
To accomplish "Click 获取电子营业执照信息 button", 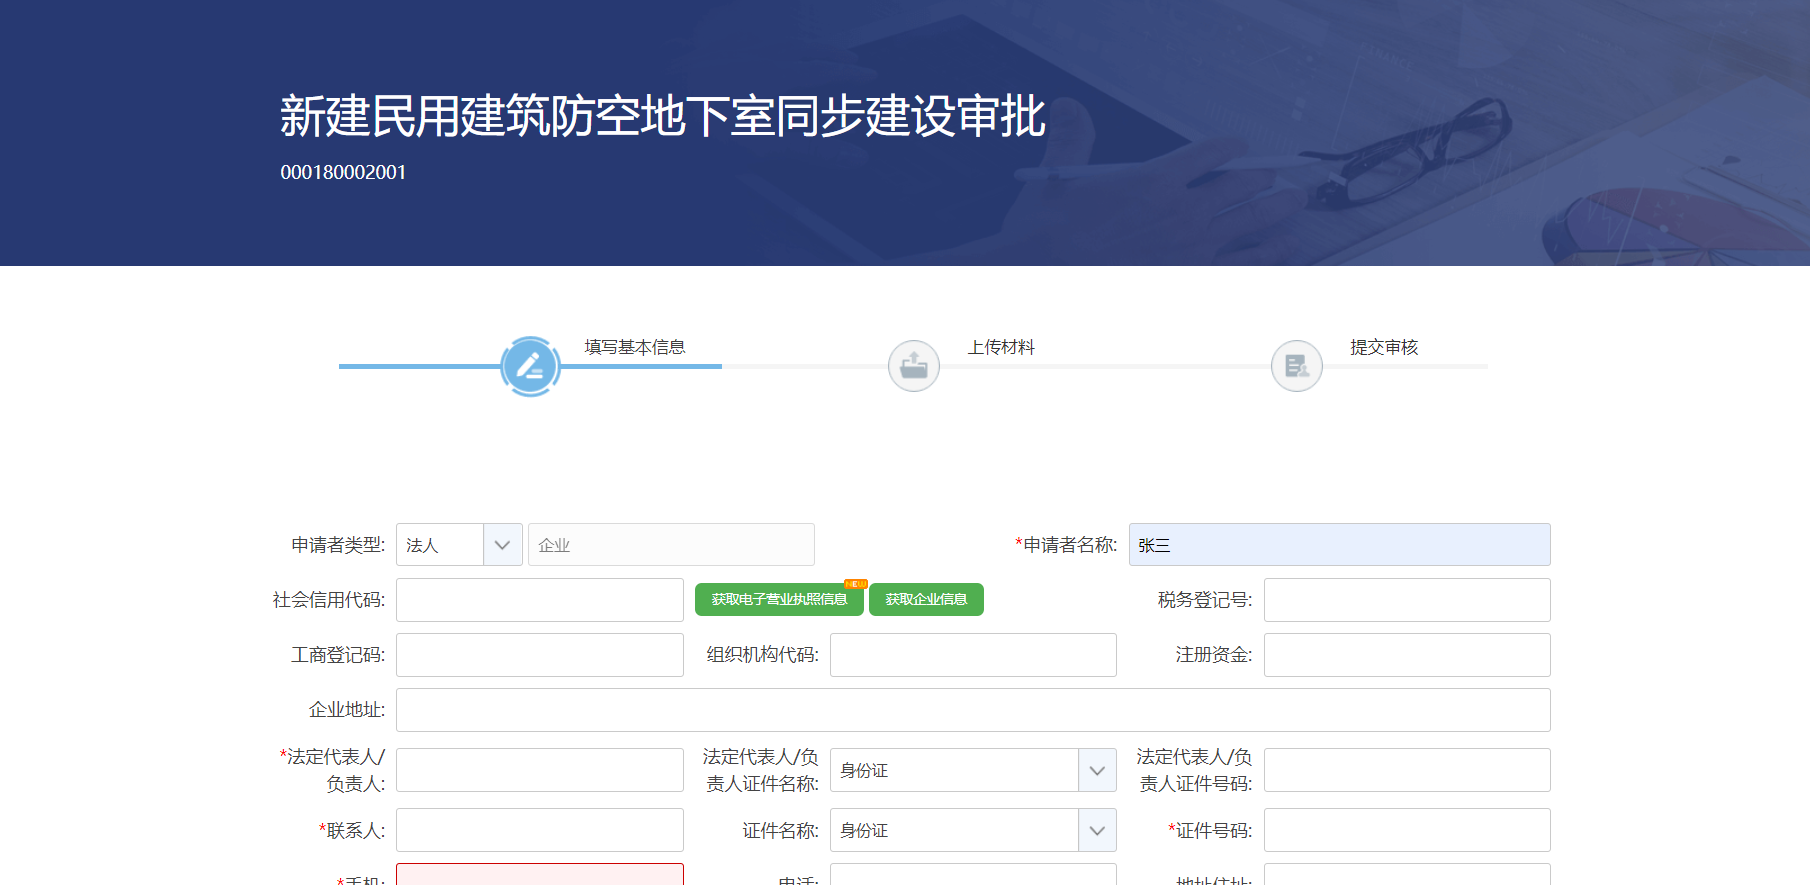I will 779,599.
